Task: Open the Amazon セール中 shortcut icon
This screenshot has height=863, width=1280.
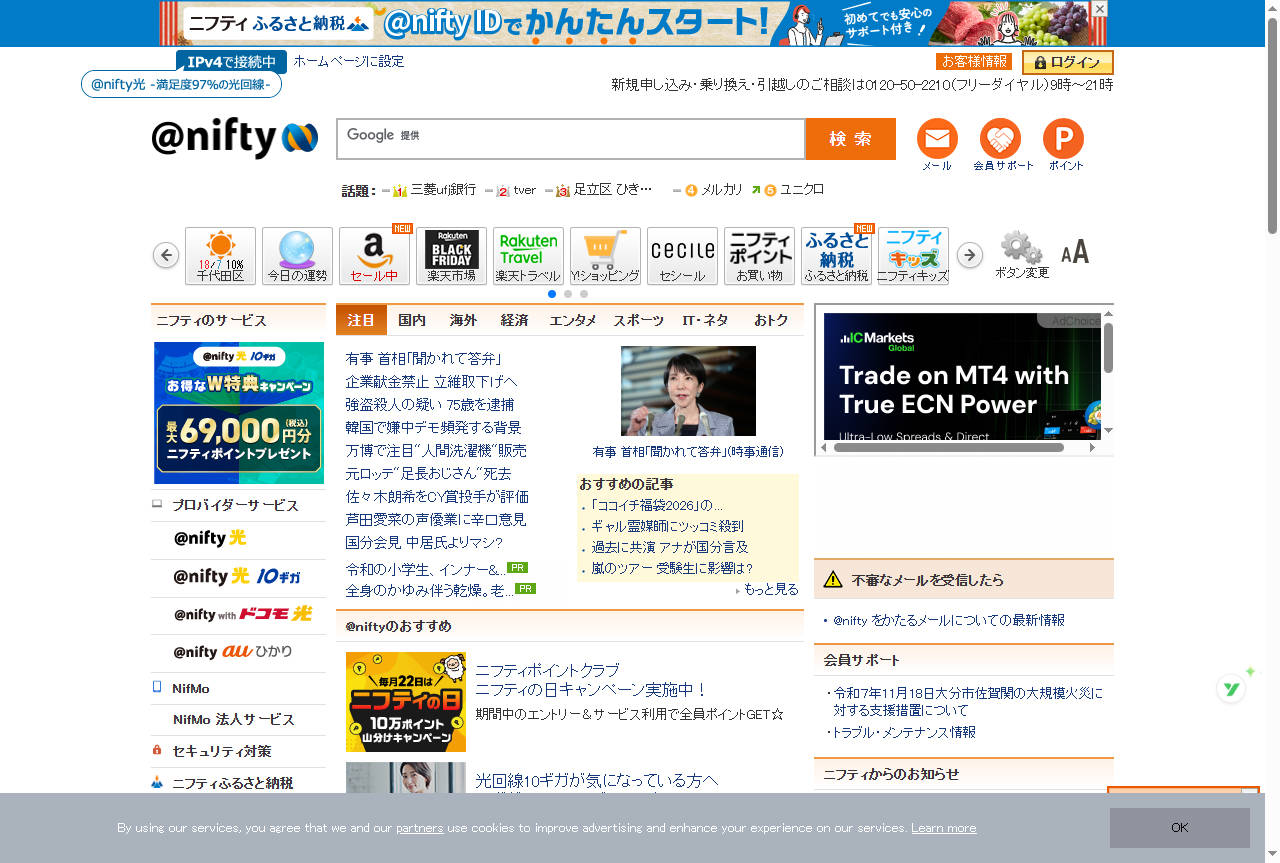Action: click(374, 255)
